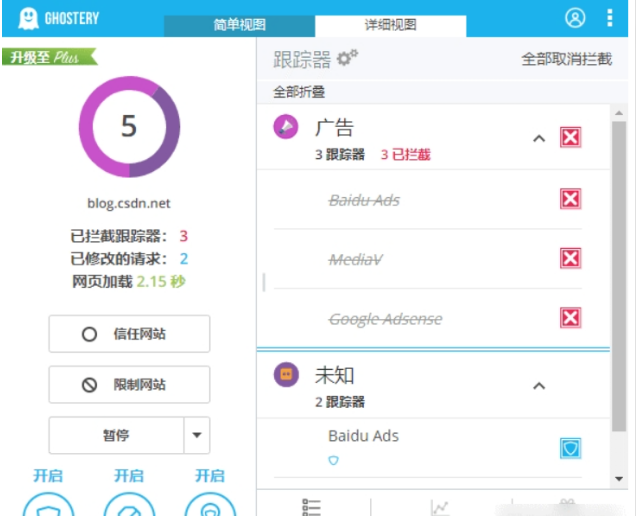Viewport: 642px width, 516px height.
Task: Click the blocked trackers count 3
Action: pos(183,236)
